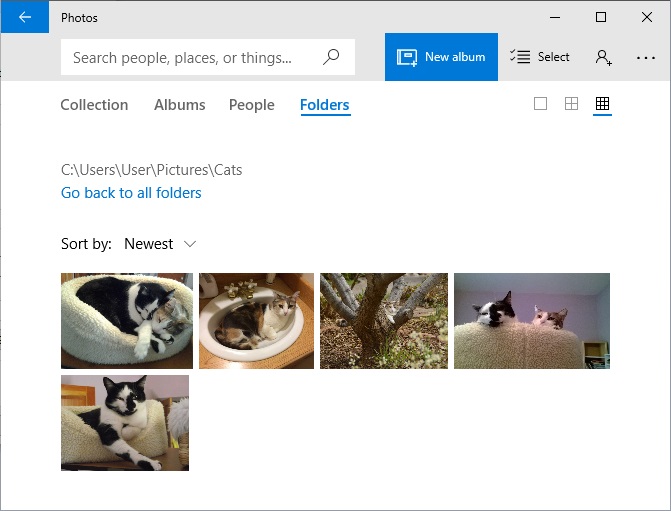
Task: Maximize the Photos window
Action: point(601,17)
